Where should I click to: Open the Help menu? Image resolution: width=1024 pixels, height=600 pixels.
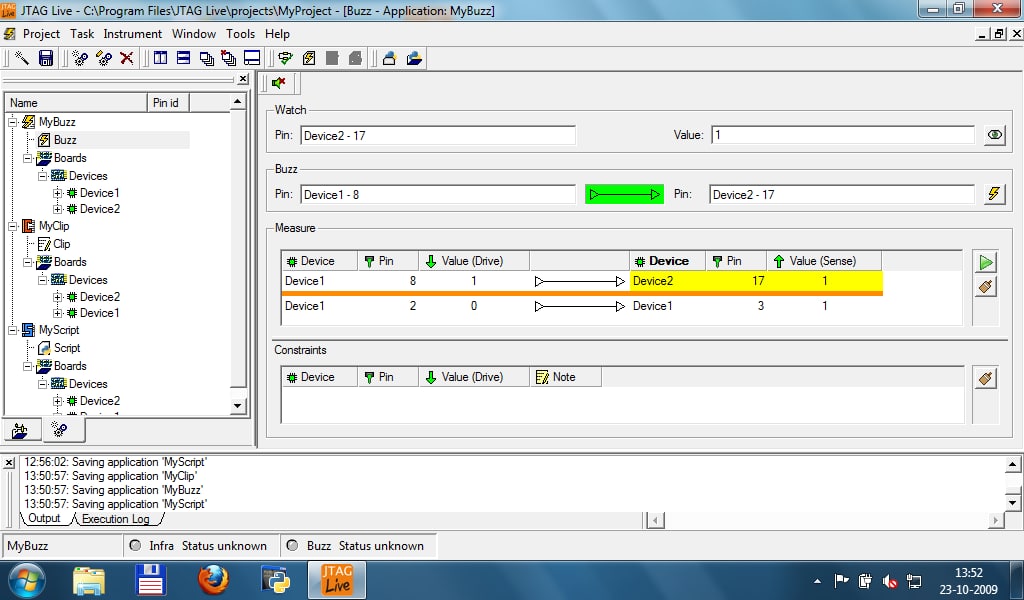click(x=278, y=34)
